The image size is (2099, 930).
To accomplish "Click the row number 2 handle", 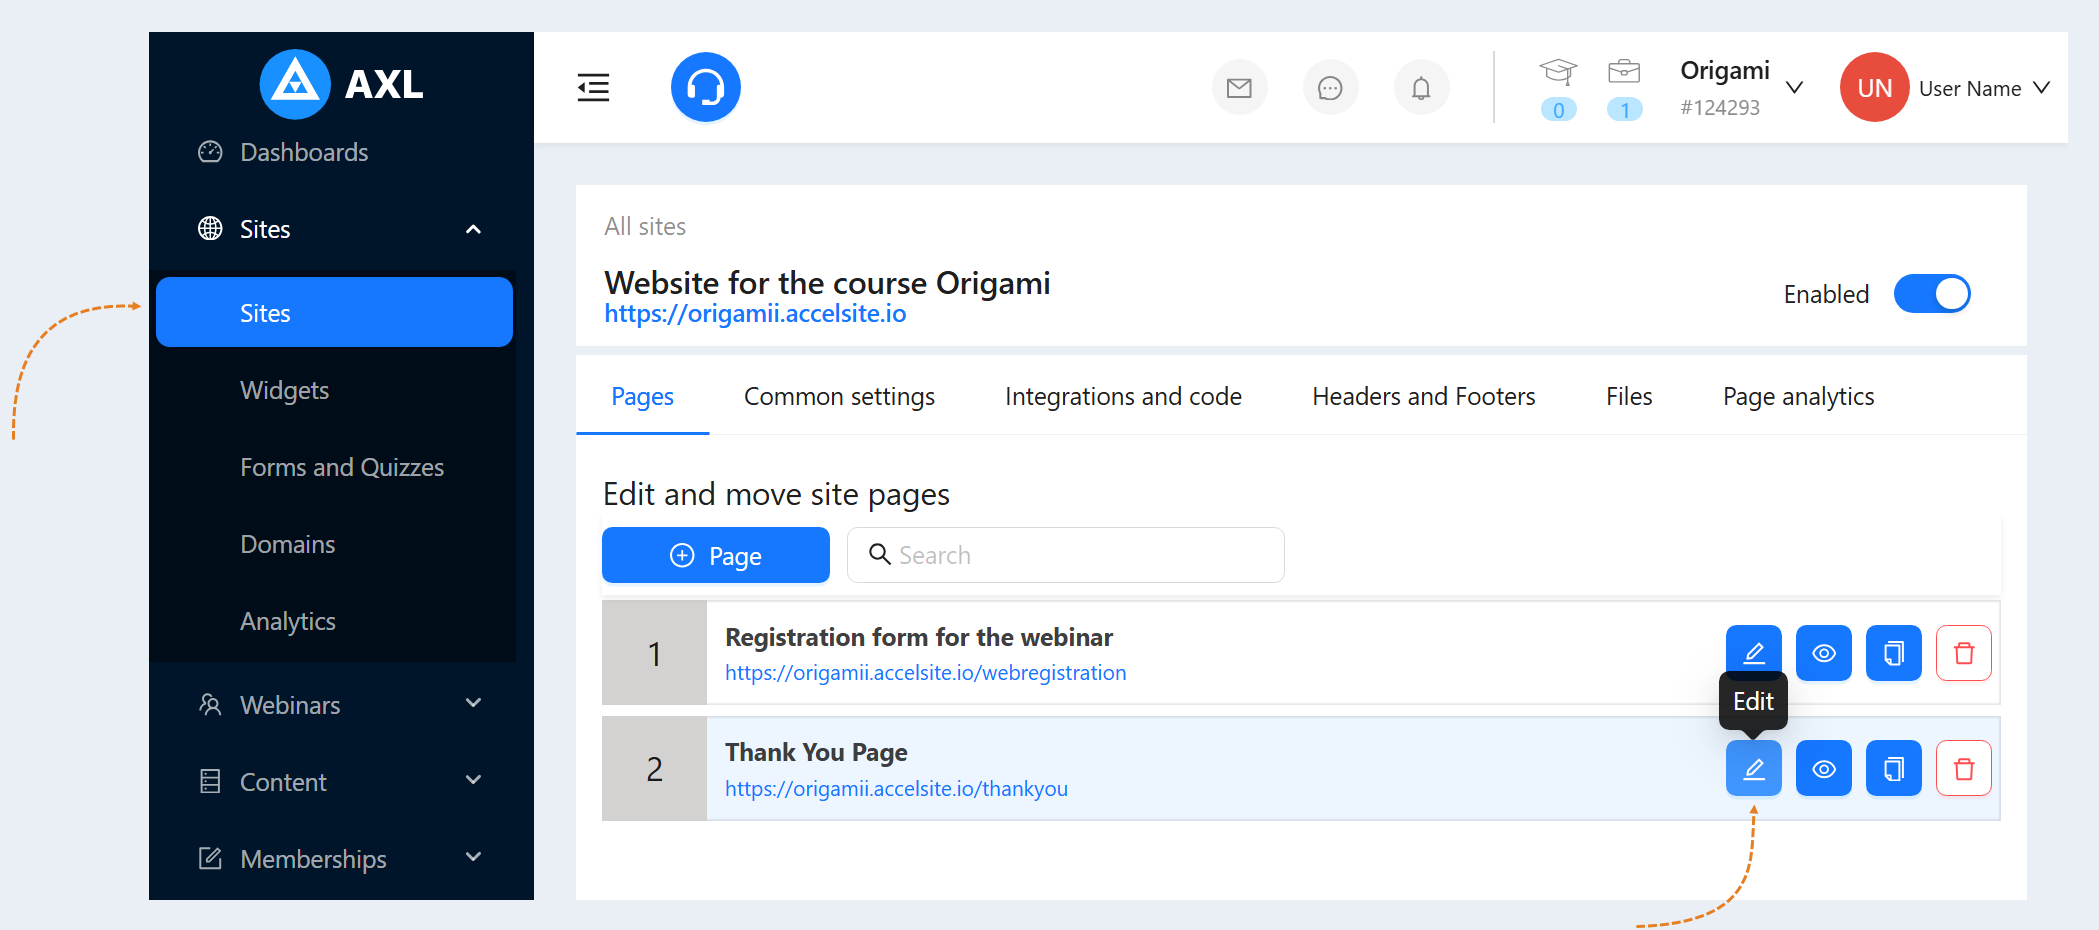I will [654, 769].
